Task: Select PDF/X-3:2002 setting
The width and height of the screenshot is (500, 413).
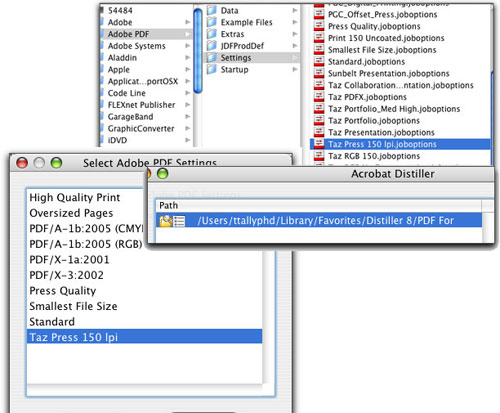Action: pyautogui.click(x=67, y=275)
